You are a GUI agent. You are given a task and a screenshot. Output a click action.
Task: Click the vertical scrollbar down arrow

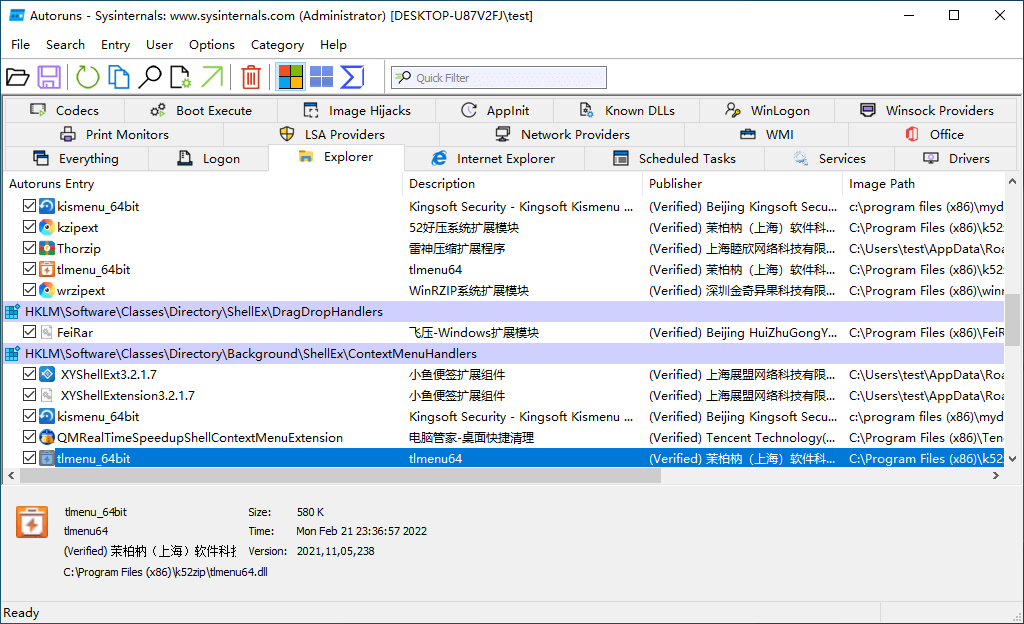point(1013,459)
